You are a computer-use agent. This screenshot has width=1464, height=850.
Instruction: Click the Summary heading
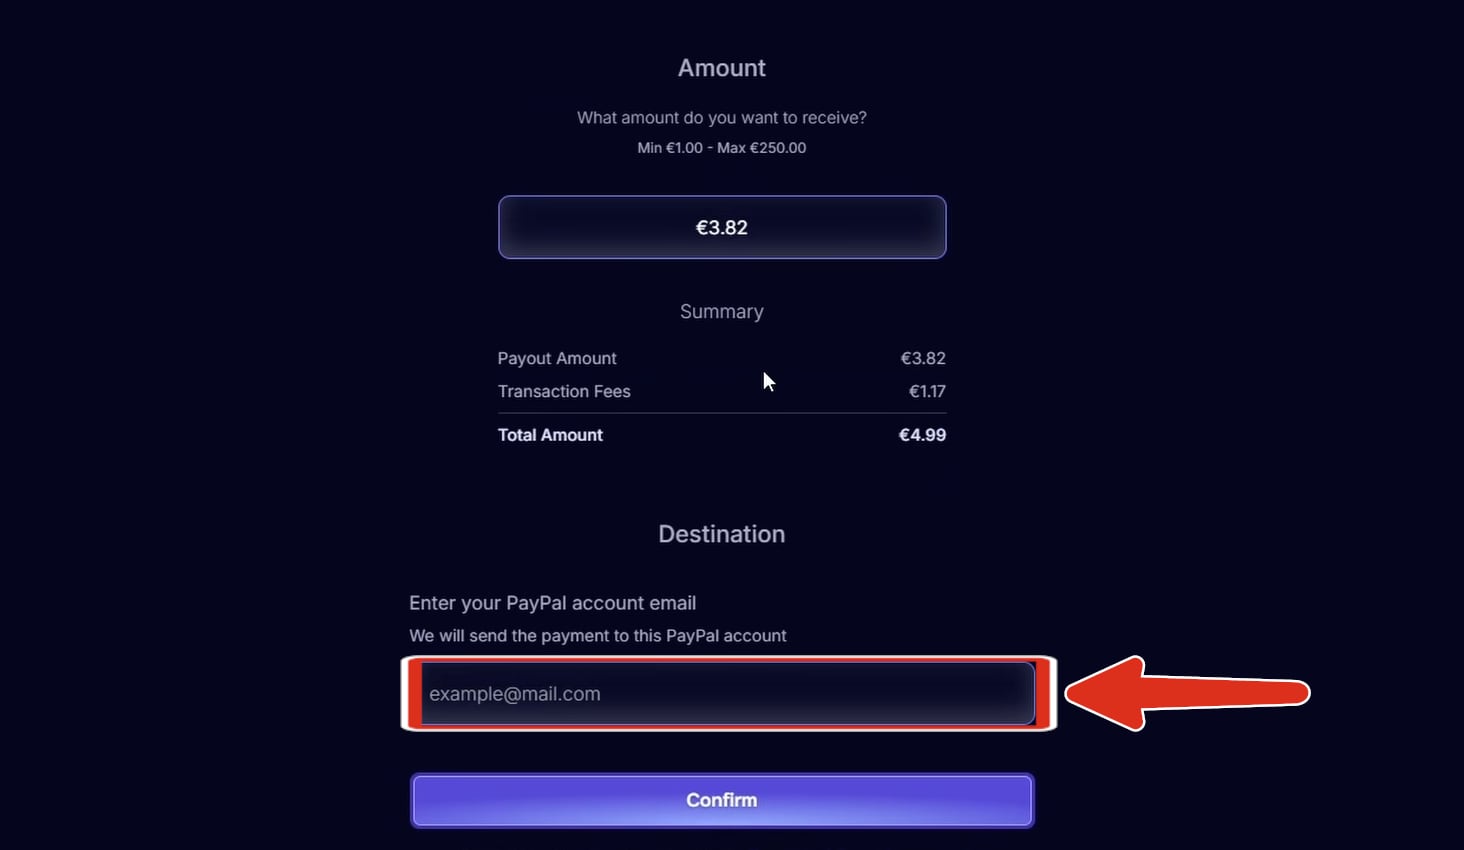click(x=722, y=312)
